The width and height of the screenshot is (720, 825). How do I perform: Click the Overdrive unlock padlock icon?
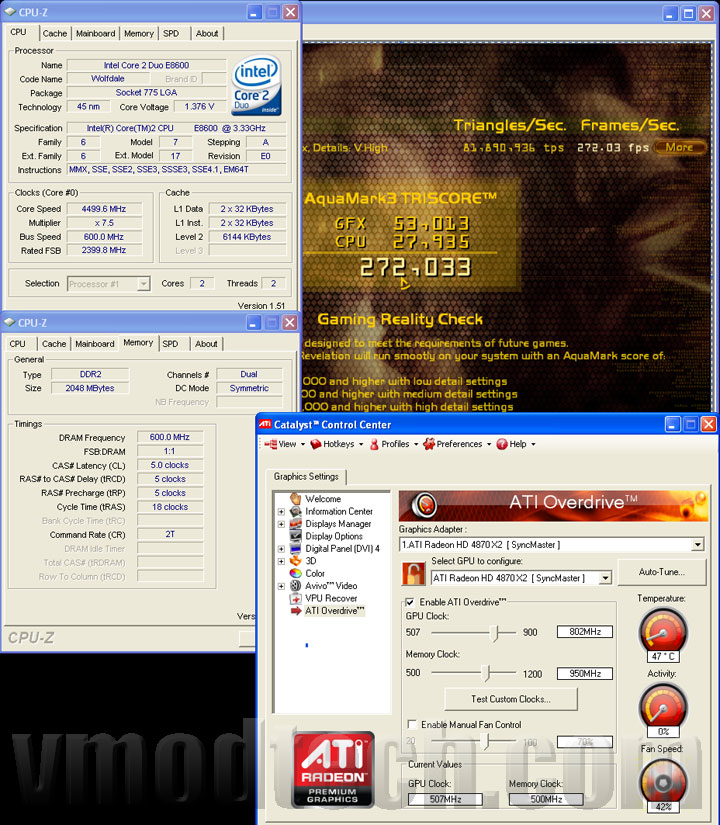coord(413,574)
